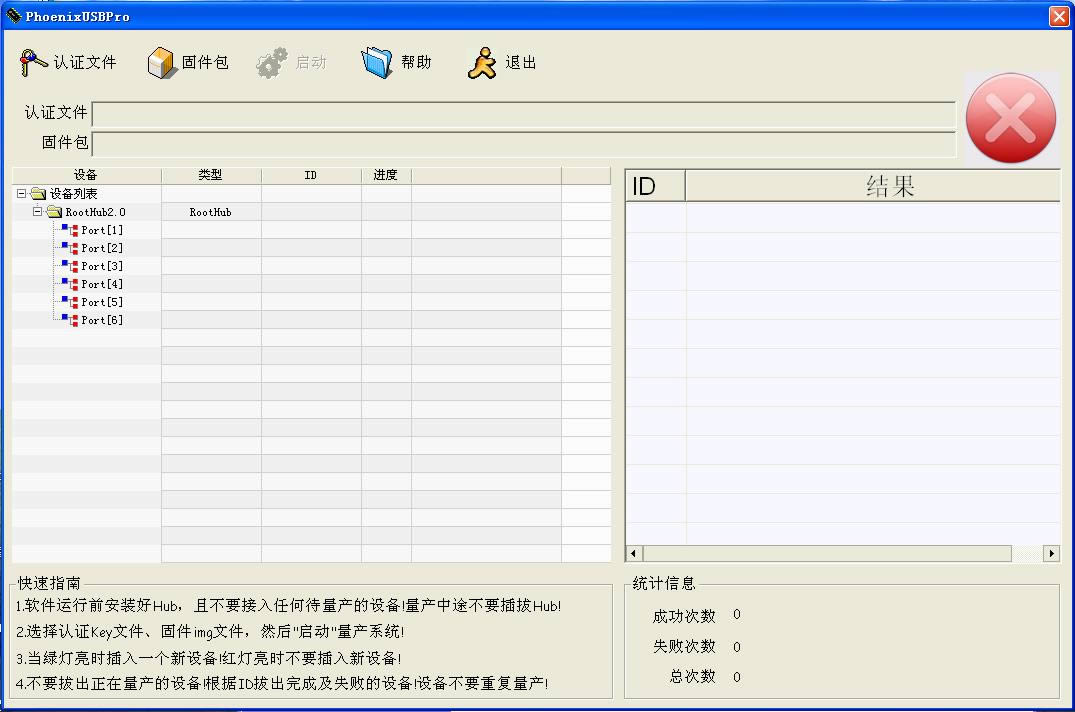The height and width of the screenshot is (712, 1075).
Task: Select the Port[6] tree label
Action: 102,320
